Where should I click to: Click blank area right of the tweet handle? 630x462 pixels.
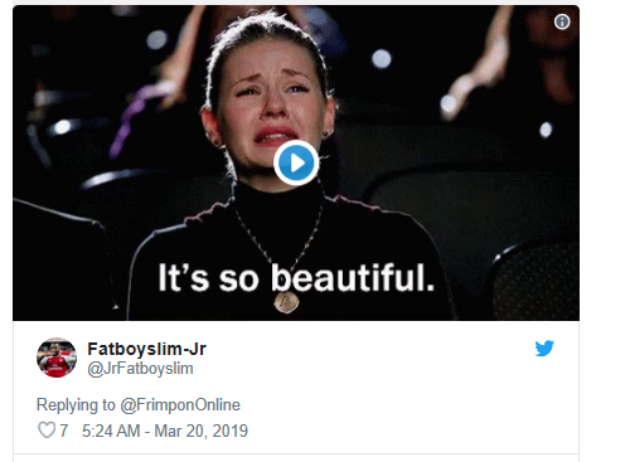[380, 369]
